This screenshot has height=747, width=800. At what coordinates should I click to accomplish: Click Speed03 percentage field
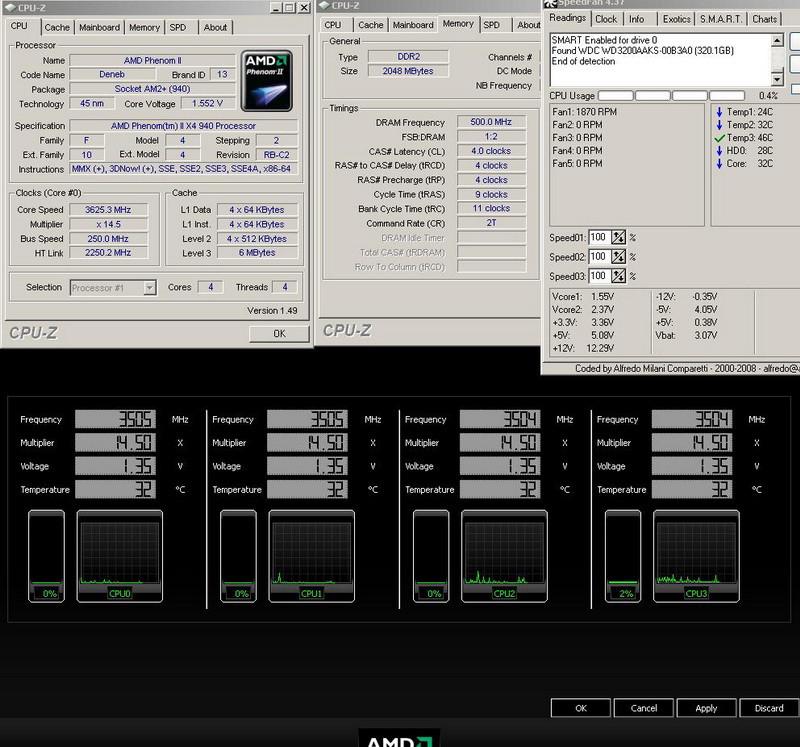[599, 276]
